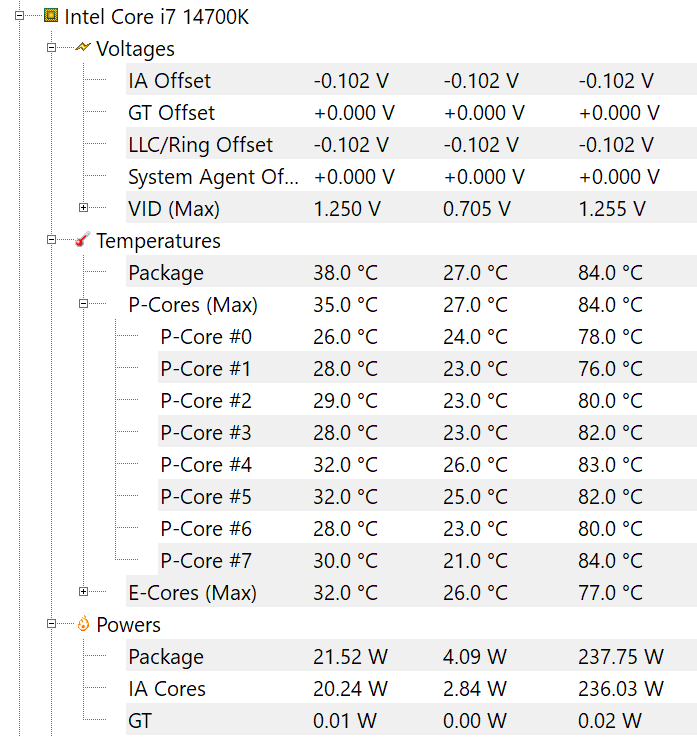Select the LLC/Ring Offset row
The width and height of the screenshot is (697, 737).
click(200, 145)
